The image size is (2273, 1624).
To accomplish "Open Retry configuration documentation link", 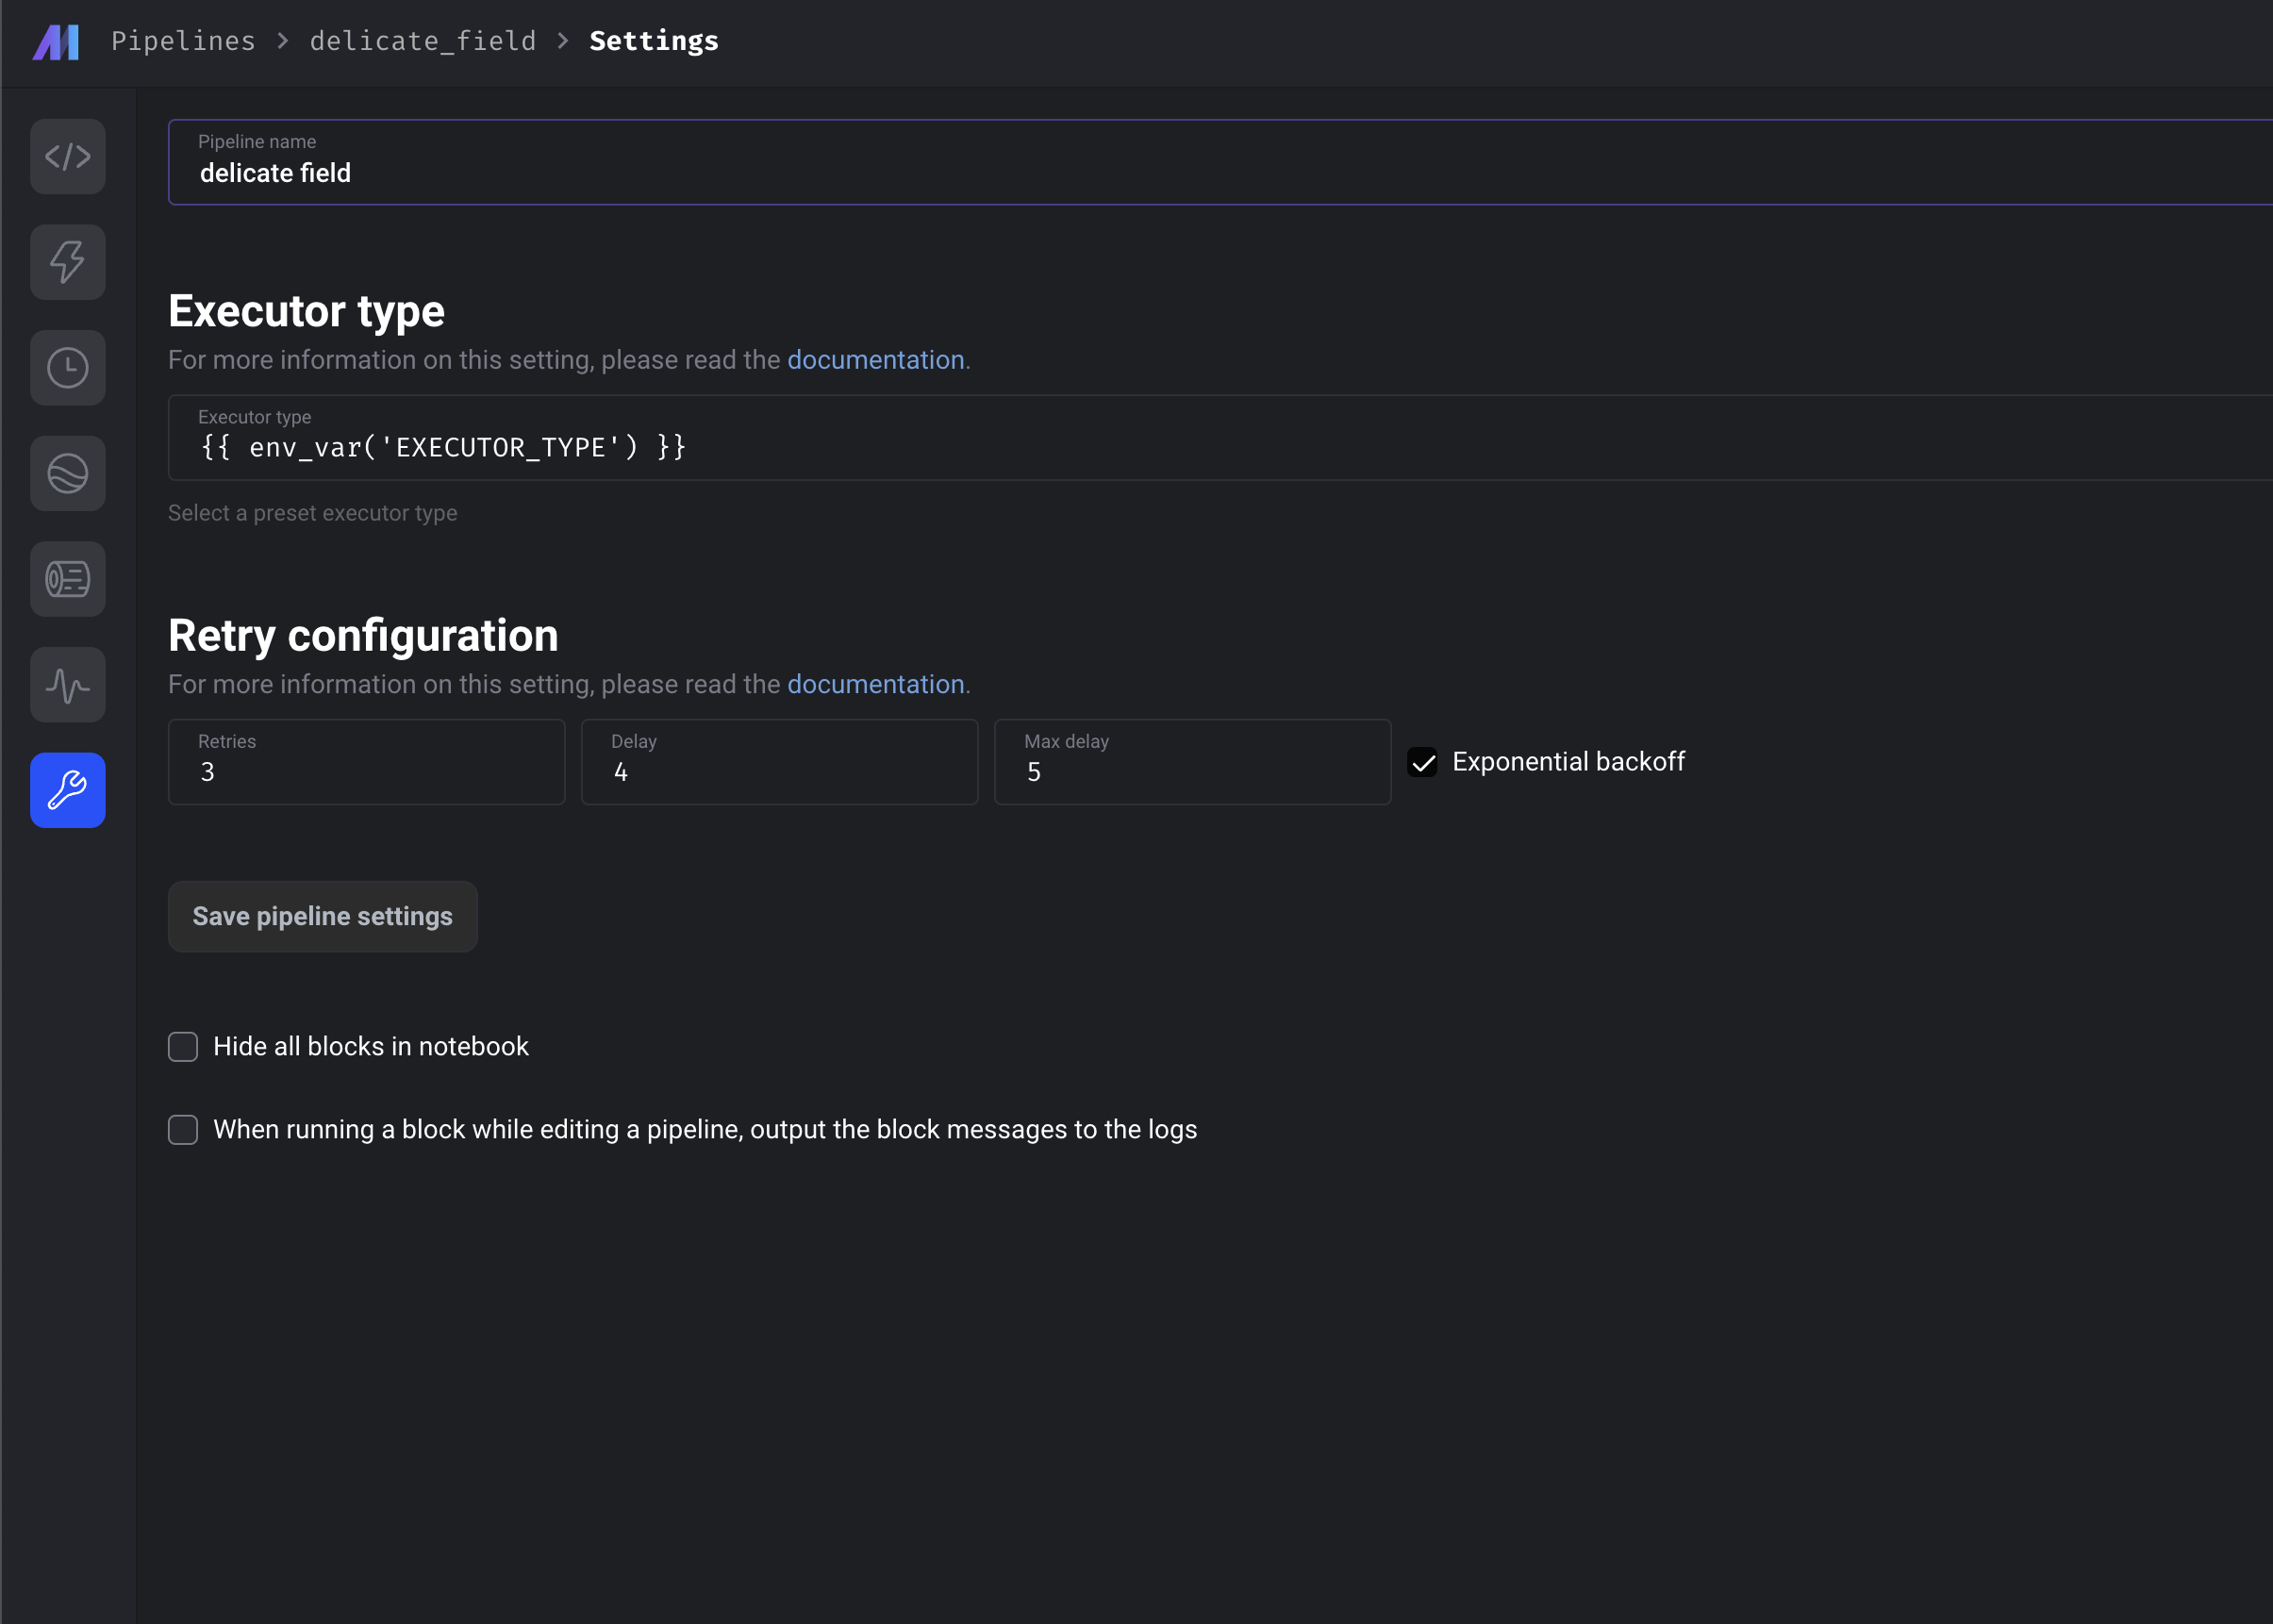I will 875,684.
